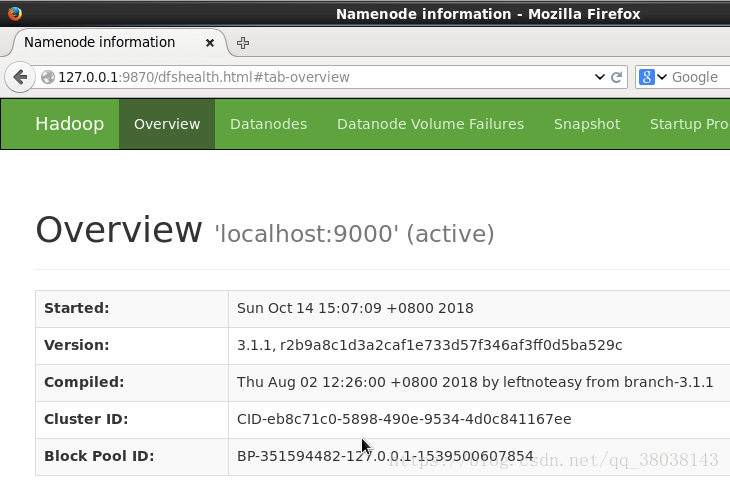
Task: Select the version value 3.1.1, r2b9a8c1d3a2caf1e...
Action: point(430,345)
